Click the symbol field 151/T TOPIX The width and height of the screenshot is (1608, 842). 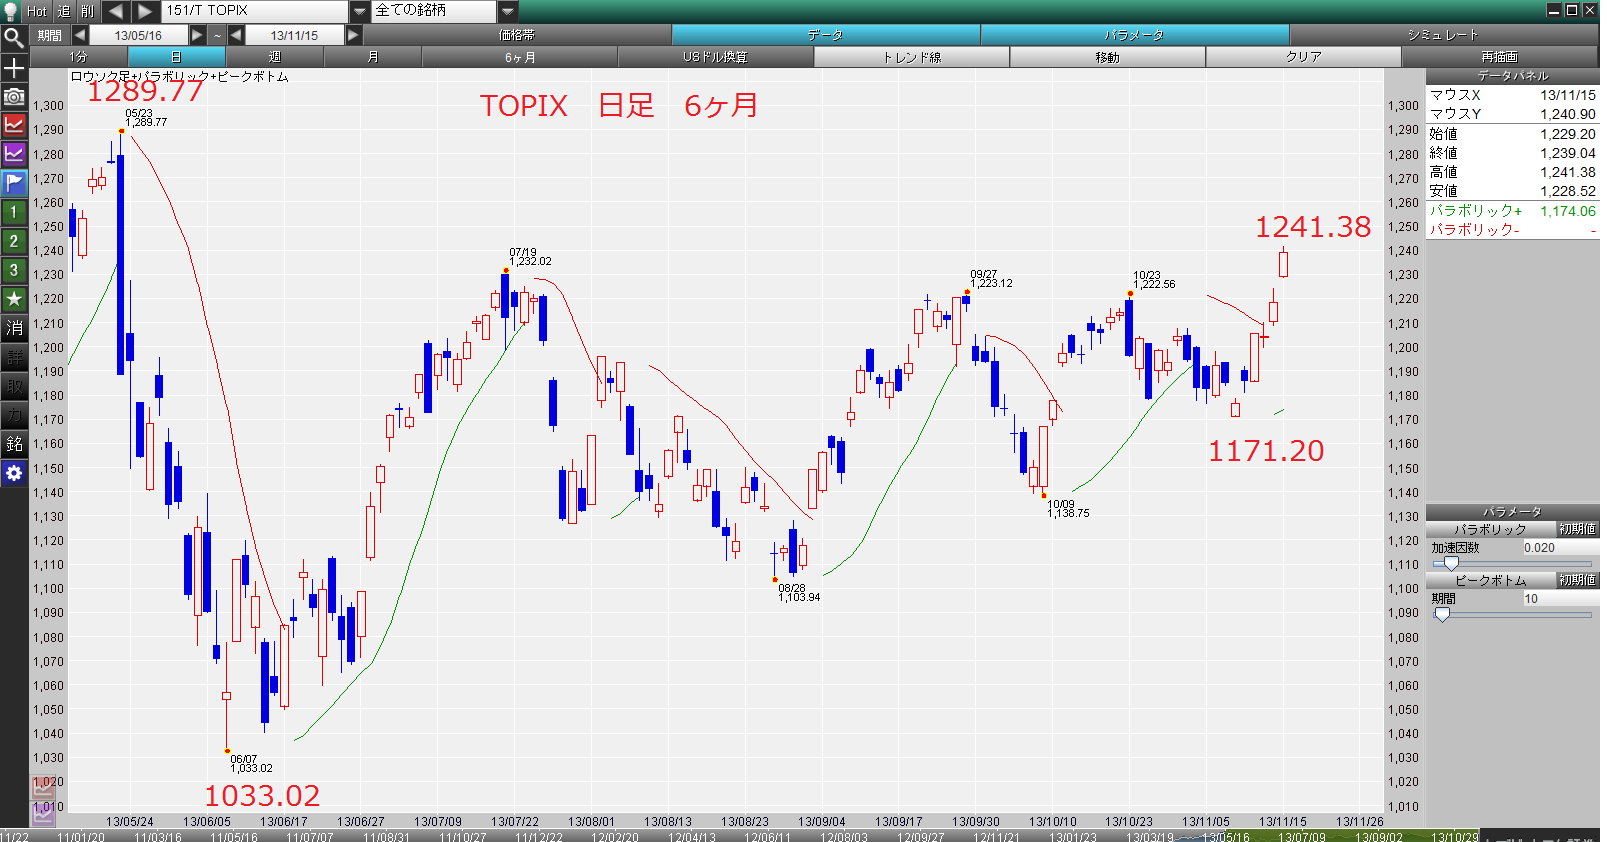tap(255, 11)
